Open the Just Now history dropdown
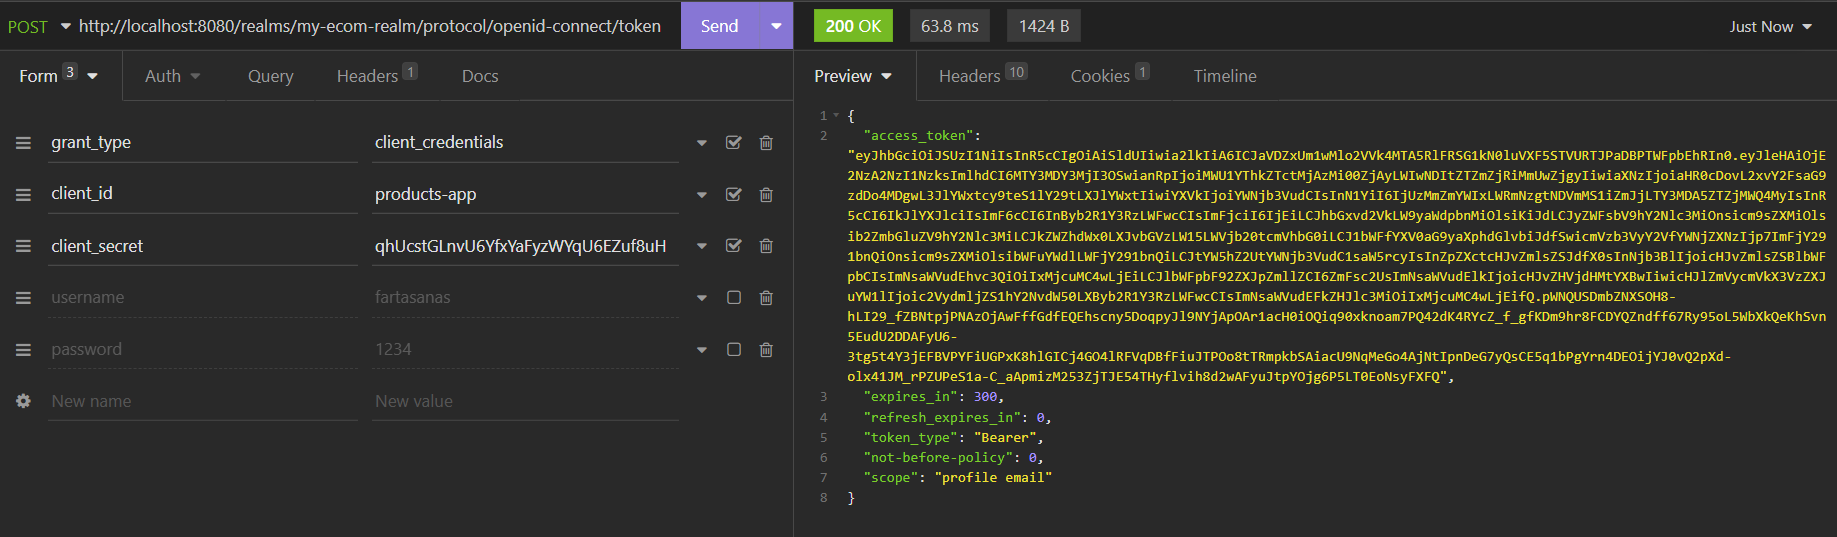 coord(1770,27)
